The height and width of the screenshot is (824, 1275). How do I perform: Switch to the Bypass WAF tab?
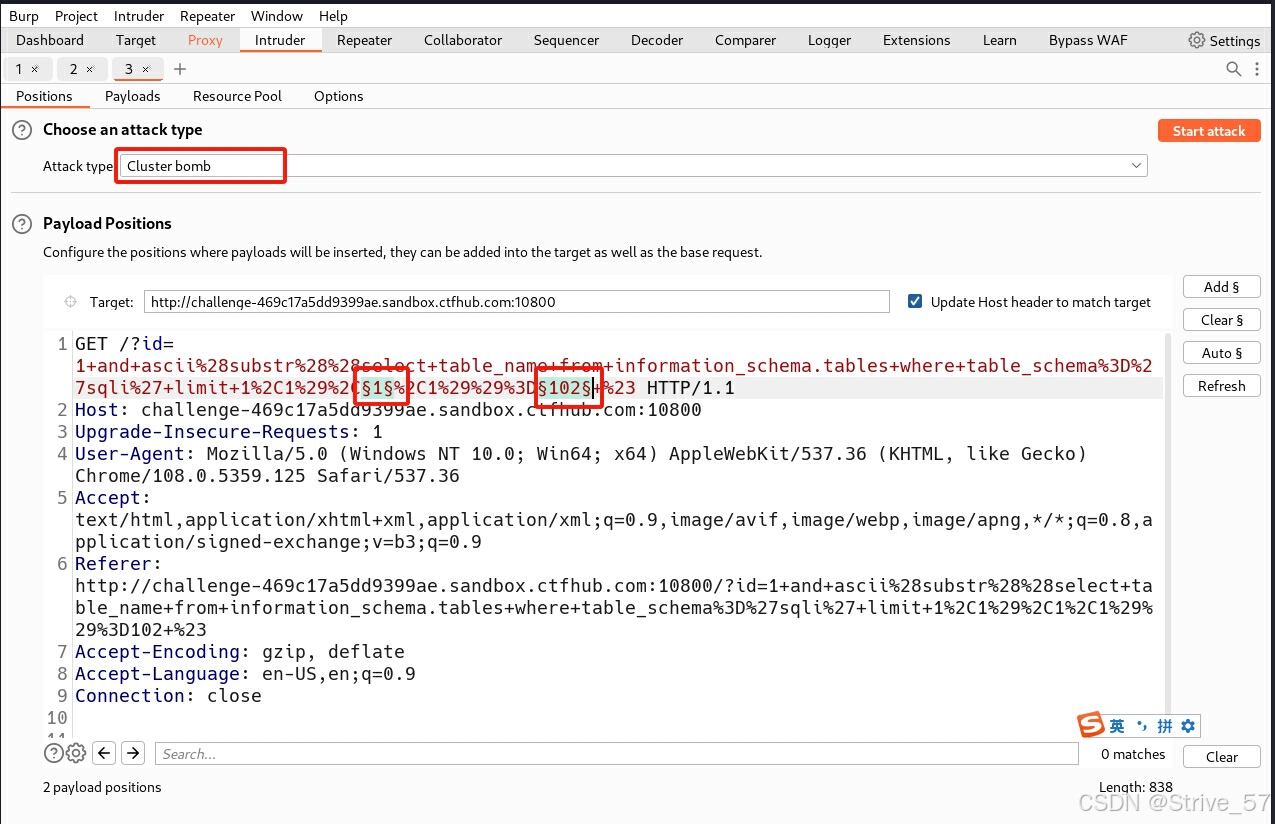1088,40
